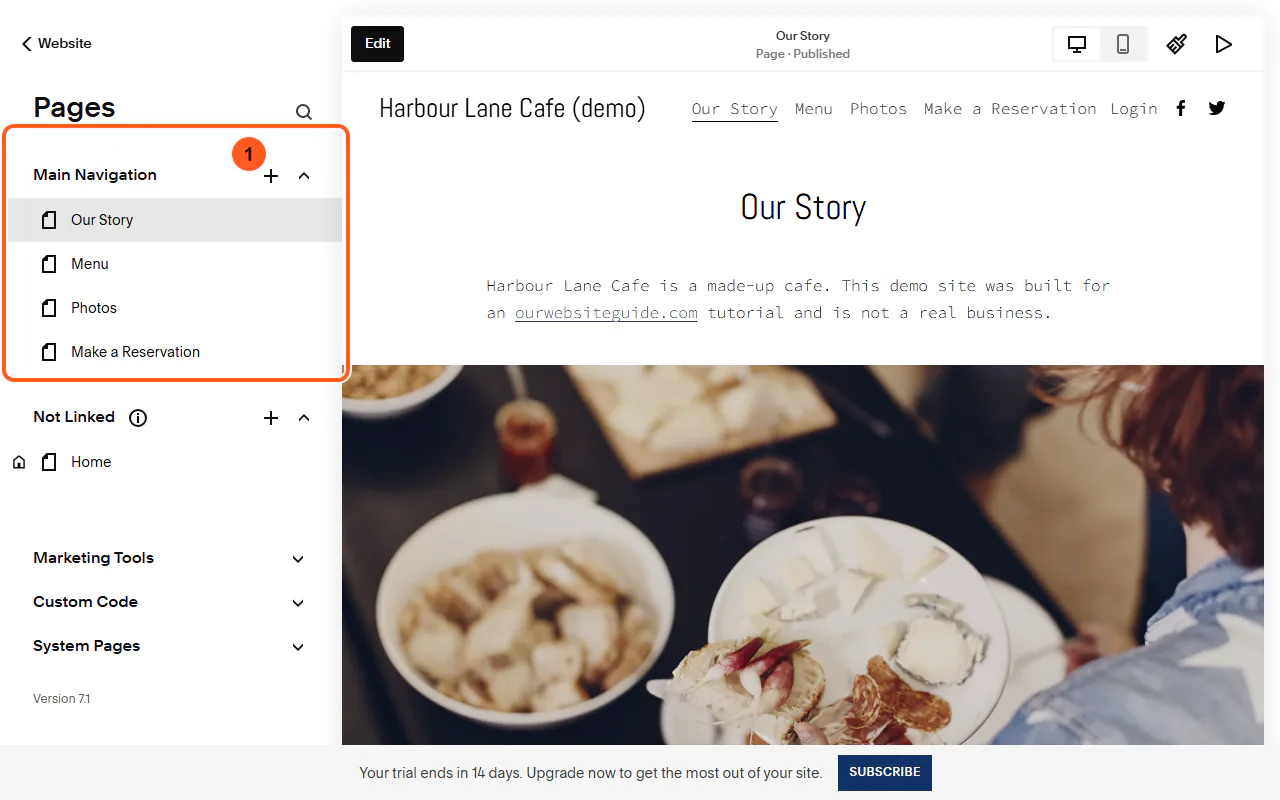Viewport: 1280px width, 800px height.
Task: Click the page icon next to Home
Action: 49,462
